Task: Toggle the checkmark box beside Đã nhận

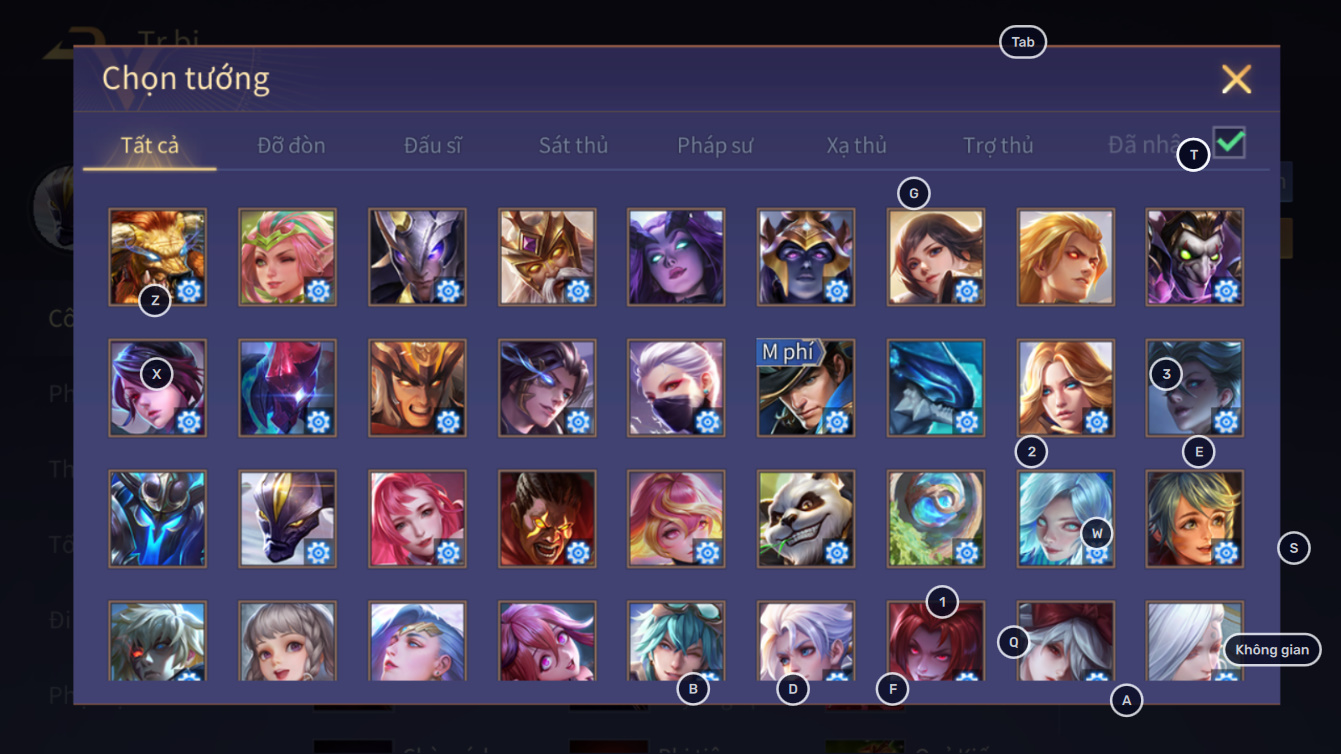Action: 1229,143
